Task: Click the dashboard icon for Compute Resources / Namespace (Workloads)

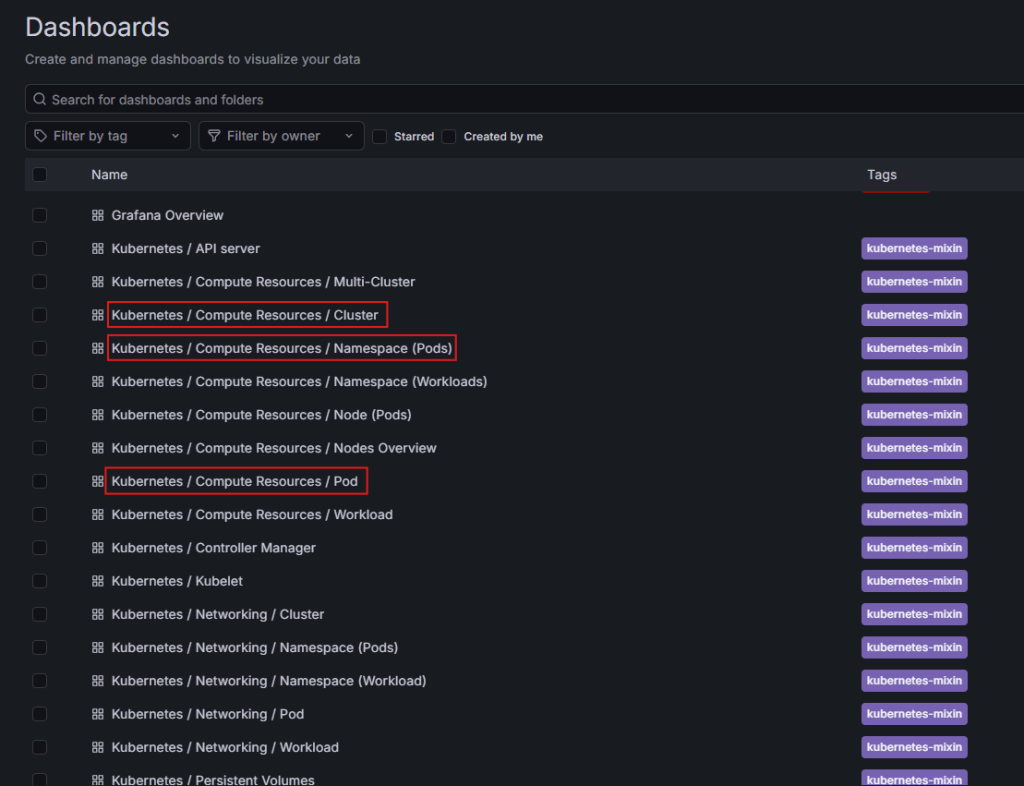Action: (98, 382)
